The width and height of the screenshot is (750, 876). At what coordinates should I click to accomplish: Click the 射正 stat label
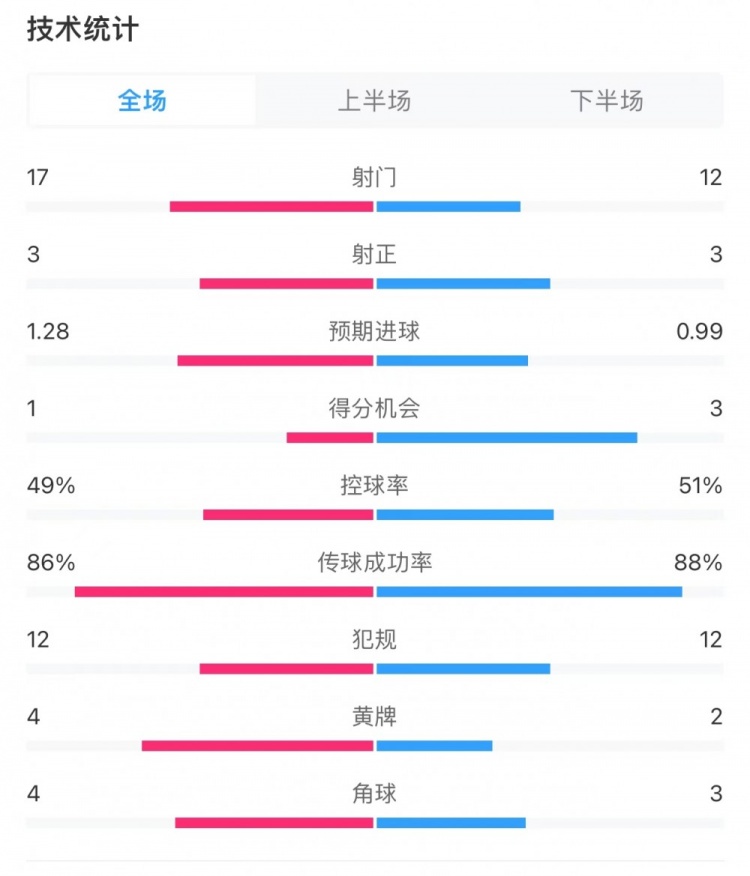coord(374,255)
